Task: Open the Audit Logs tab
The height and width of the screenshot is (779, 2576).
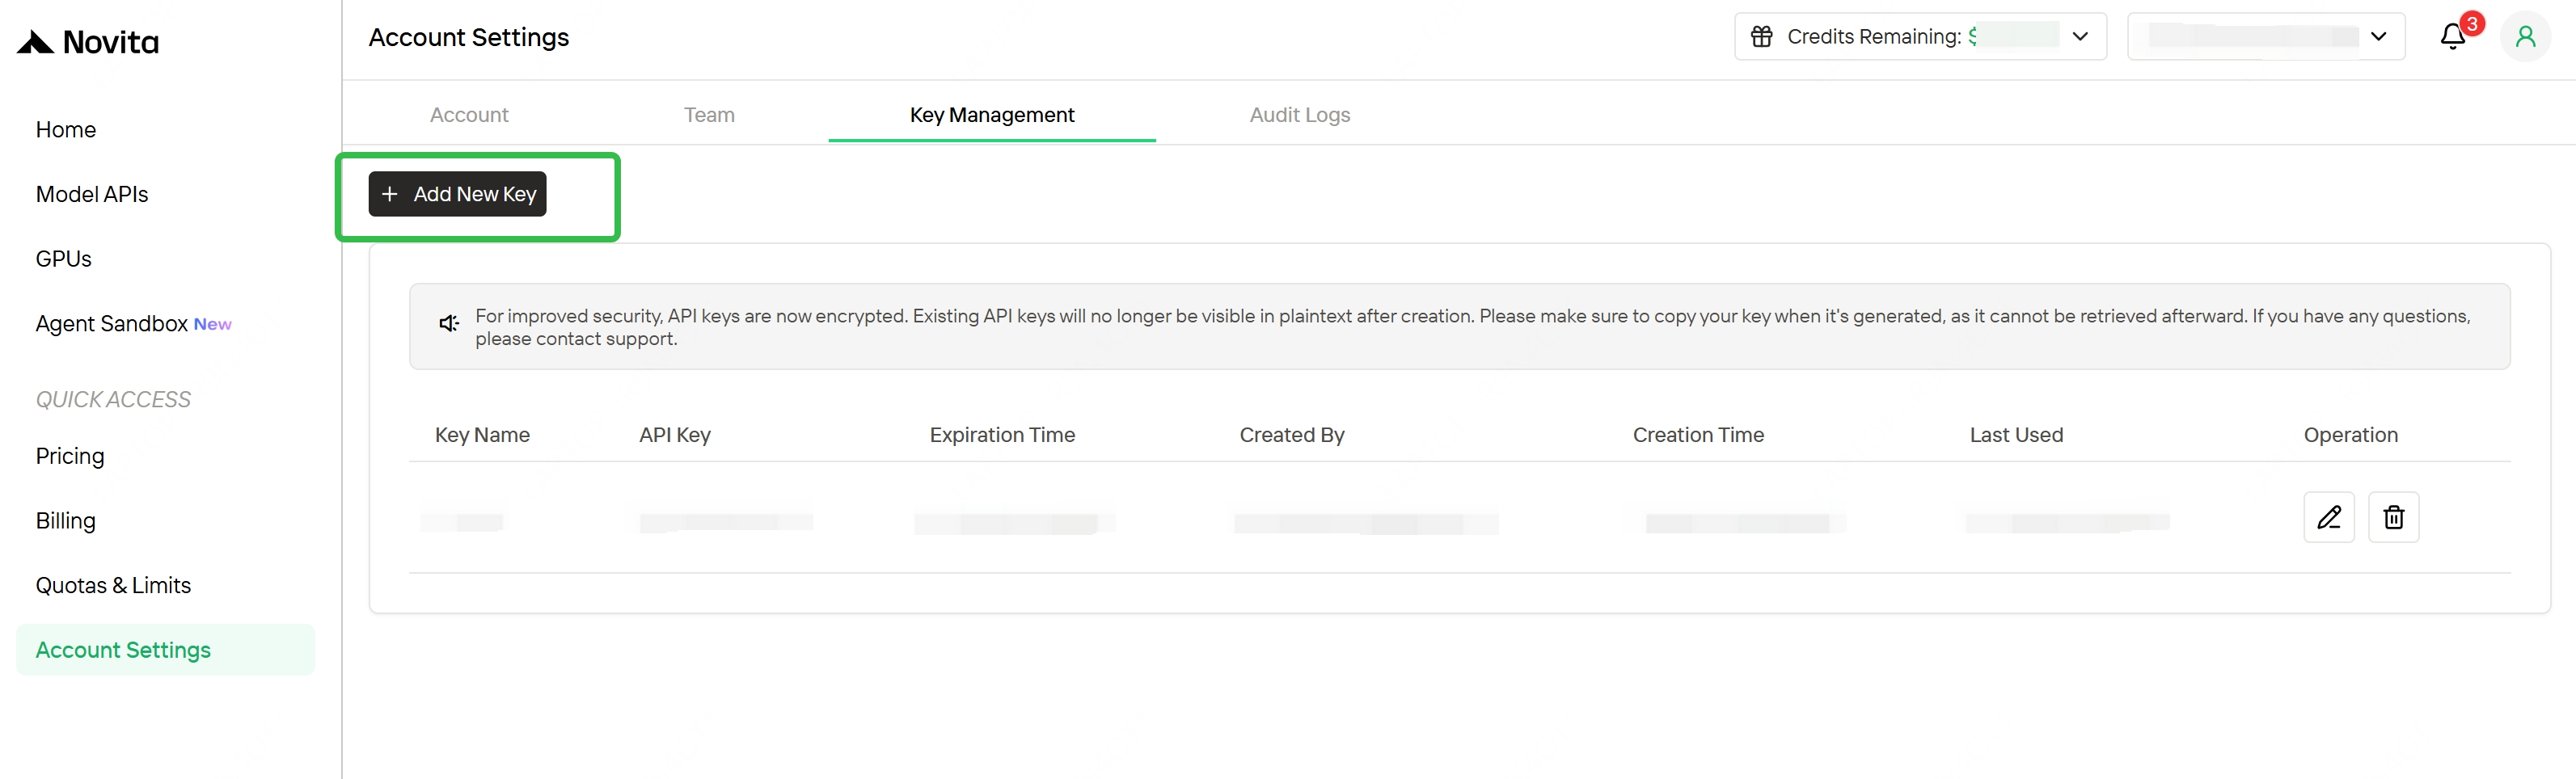Action: coord(1300,115)
